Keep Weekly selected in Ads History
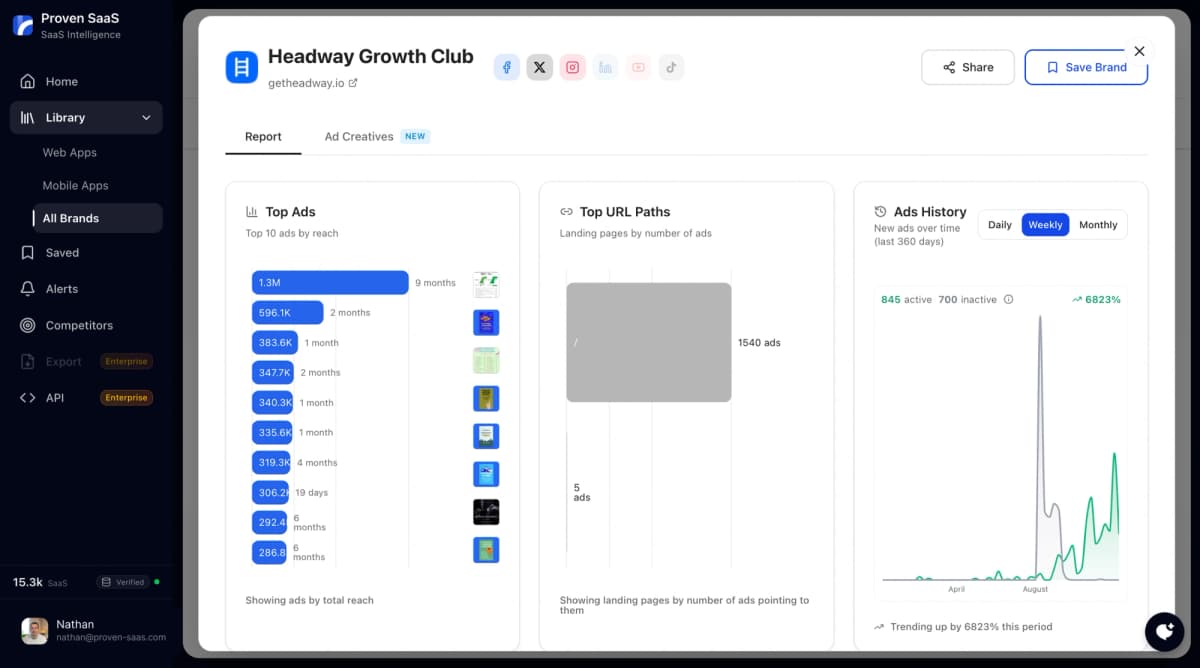Viewport: 1200px width, 668px height. tap(1045, 224)
